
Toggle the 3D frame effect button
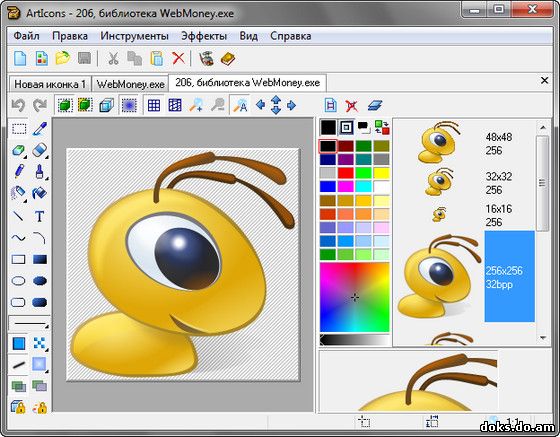[106, 105]
